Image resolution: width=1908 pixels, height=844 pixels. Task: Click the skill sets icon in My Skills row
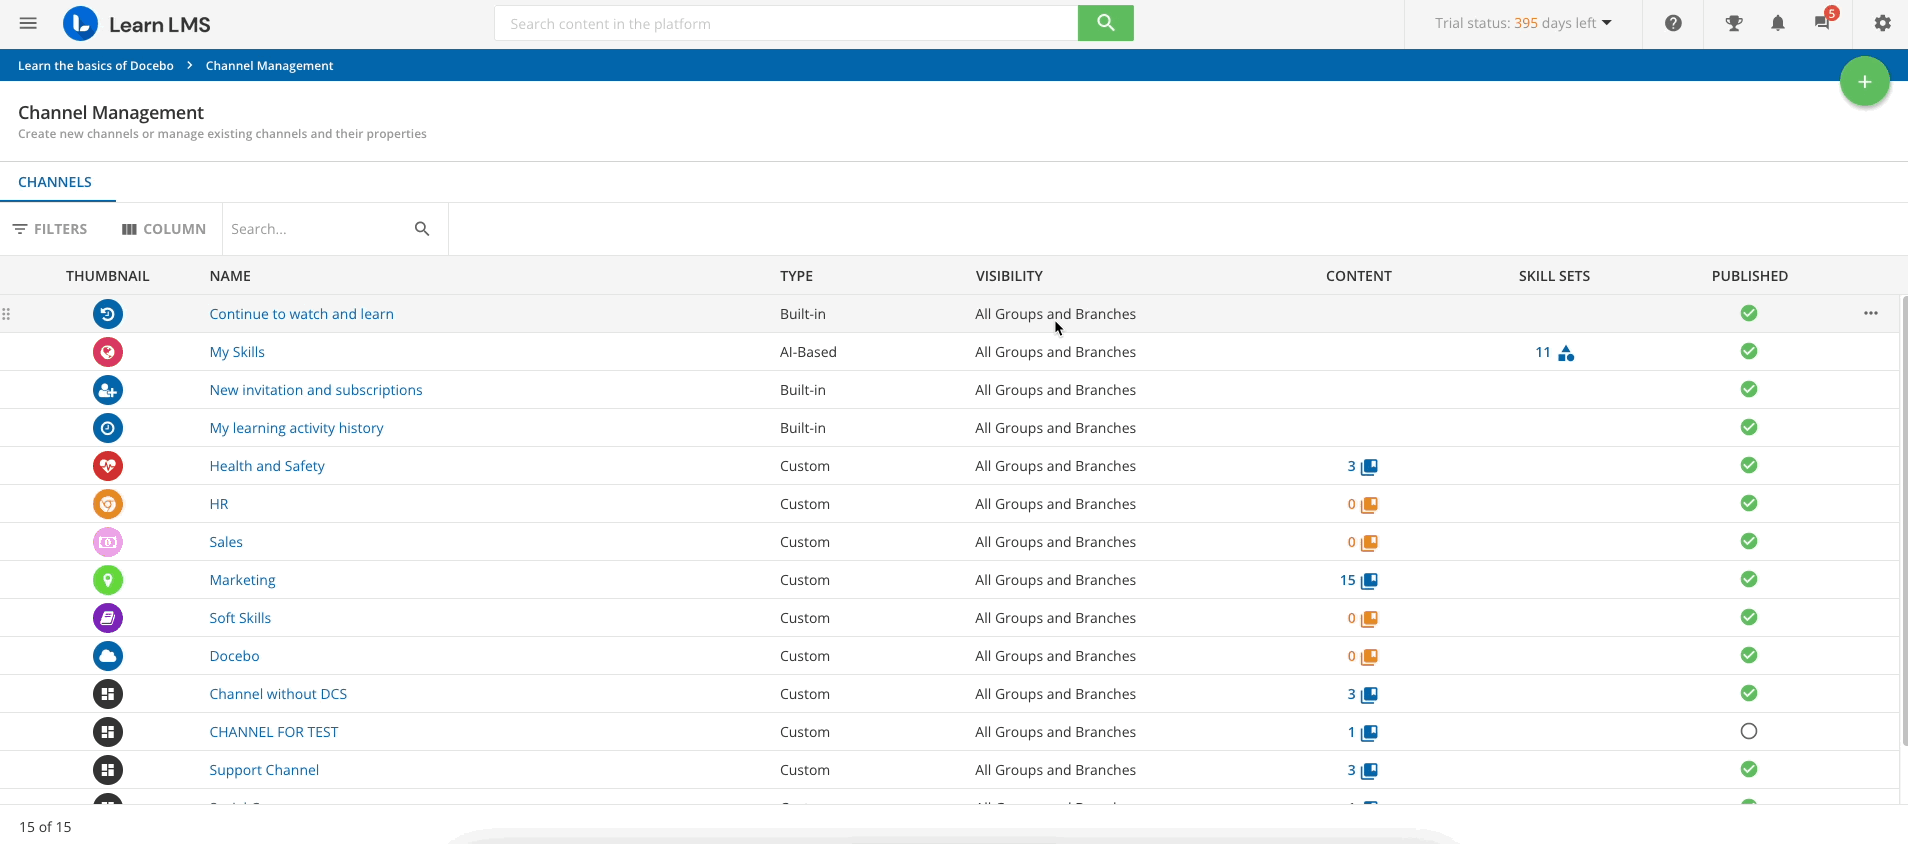click(x=1566, y=353)
